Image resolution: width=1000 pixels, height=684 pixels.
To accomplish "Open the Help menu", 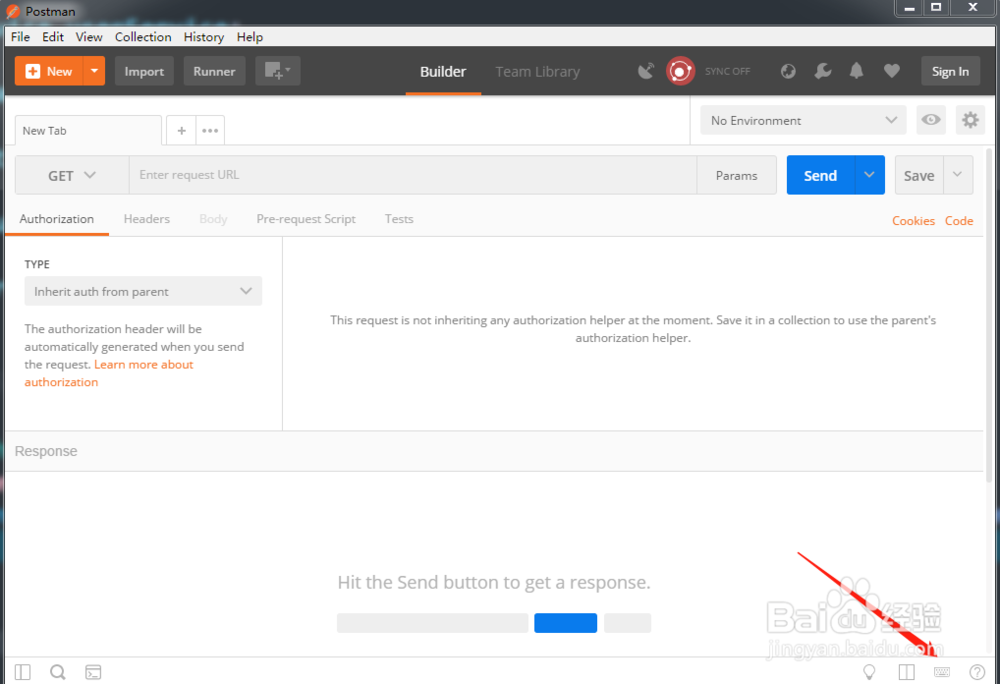I will 249,37.
